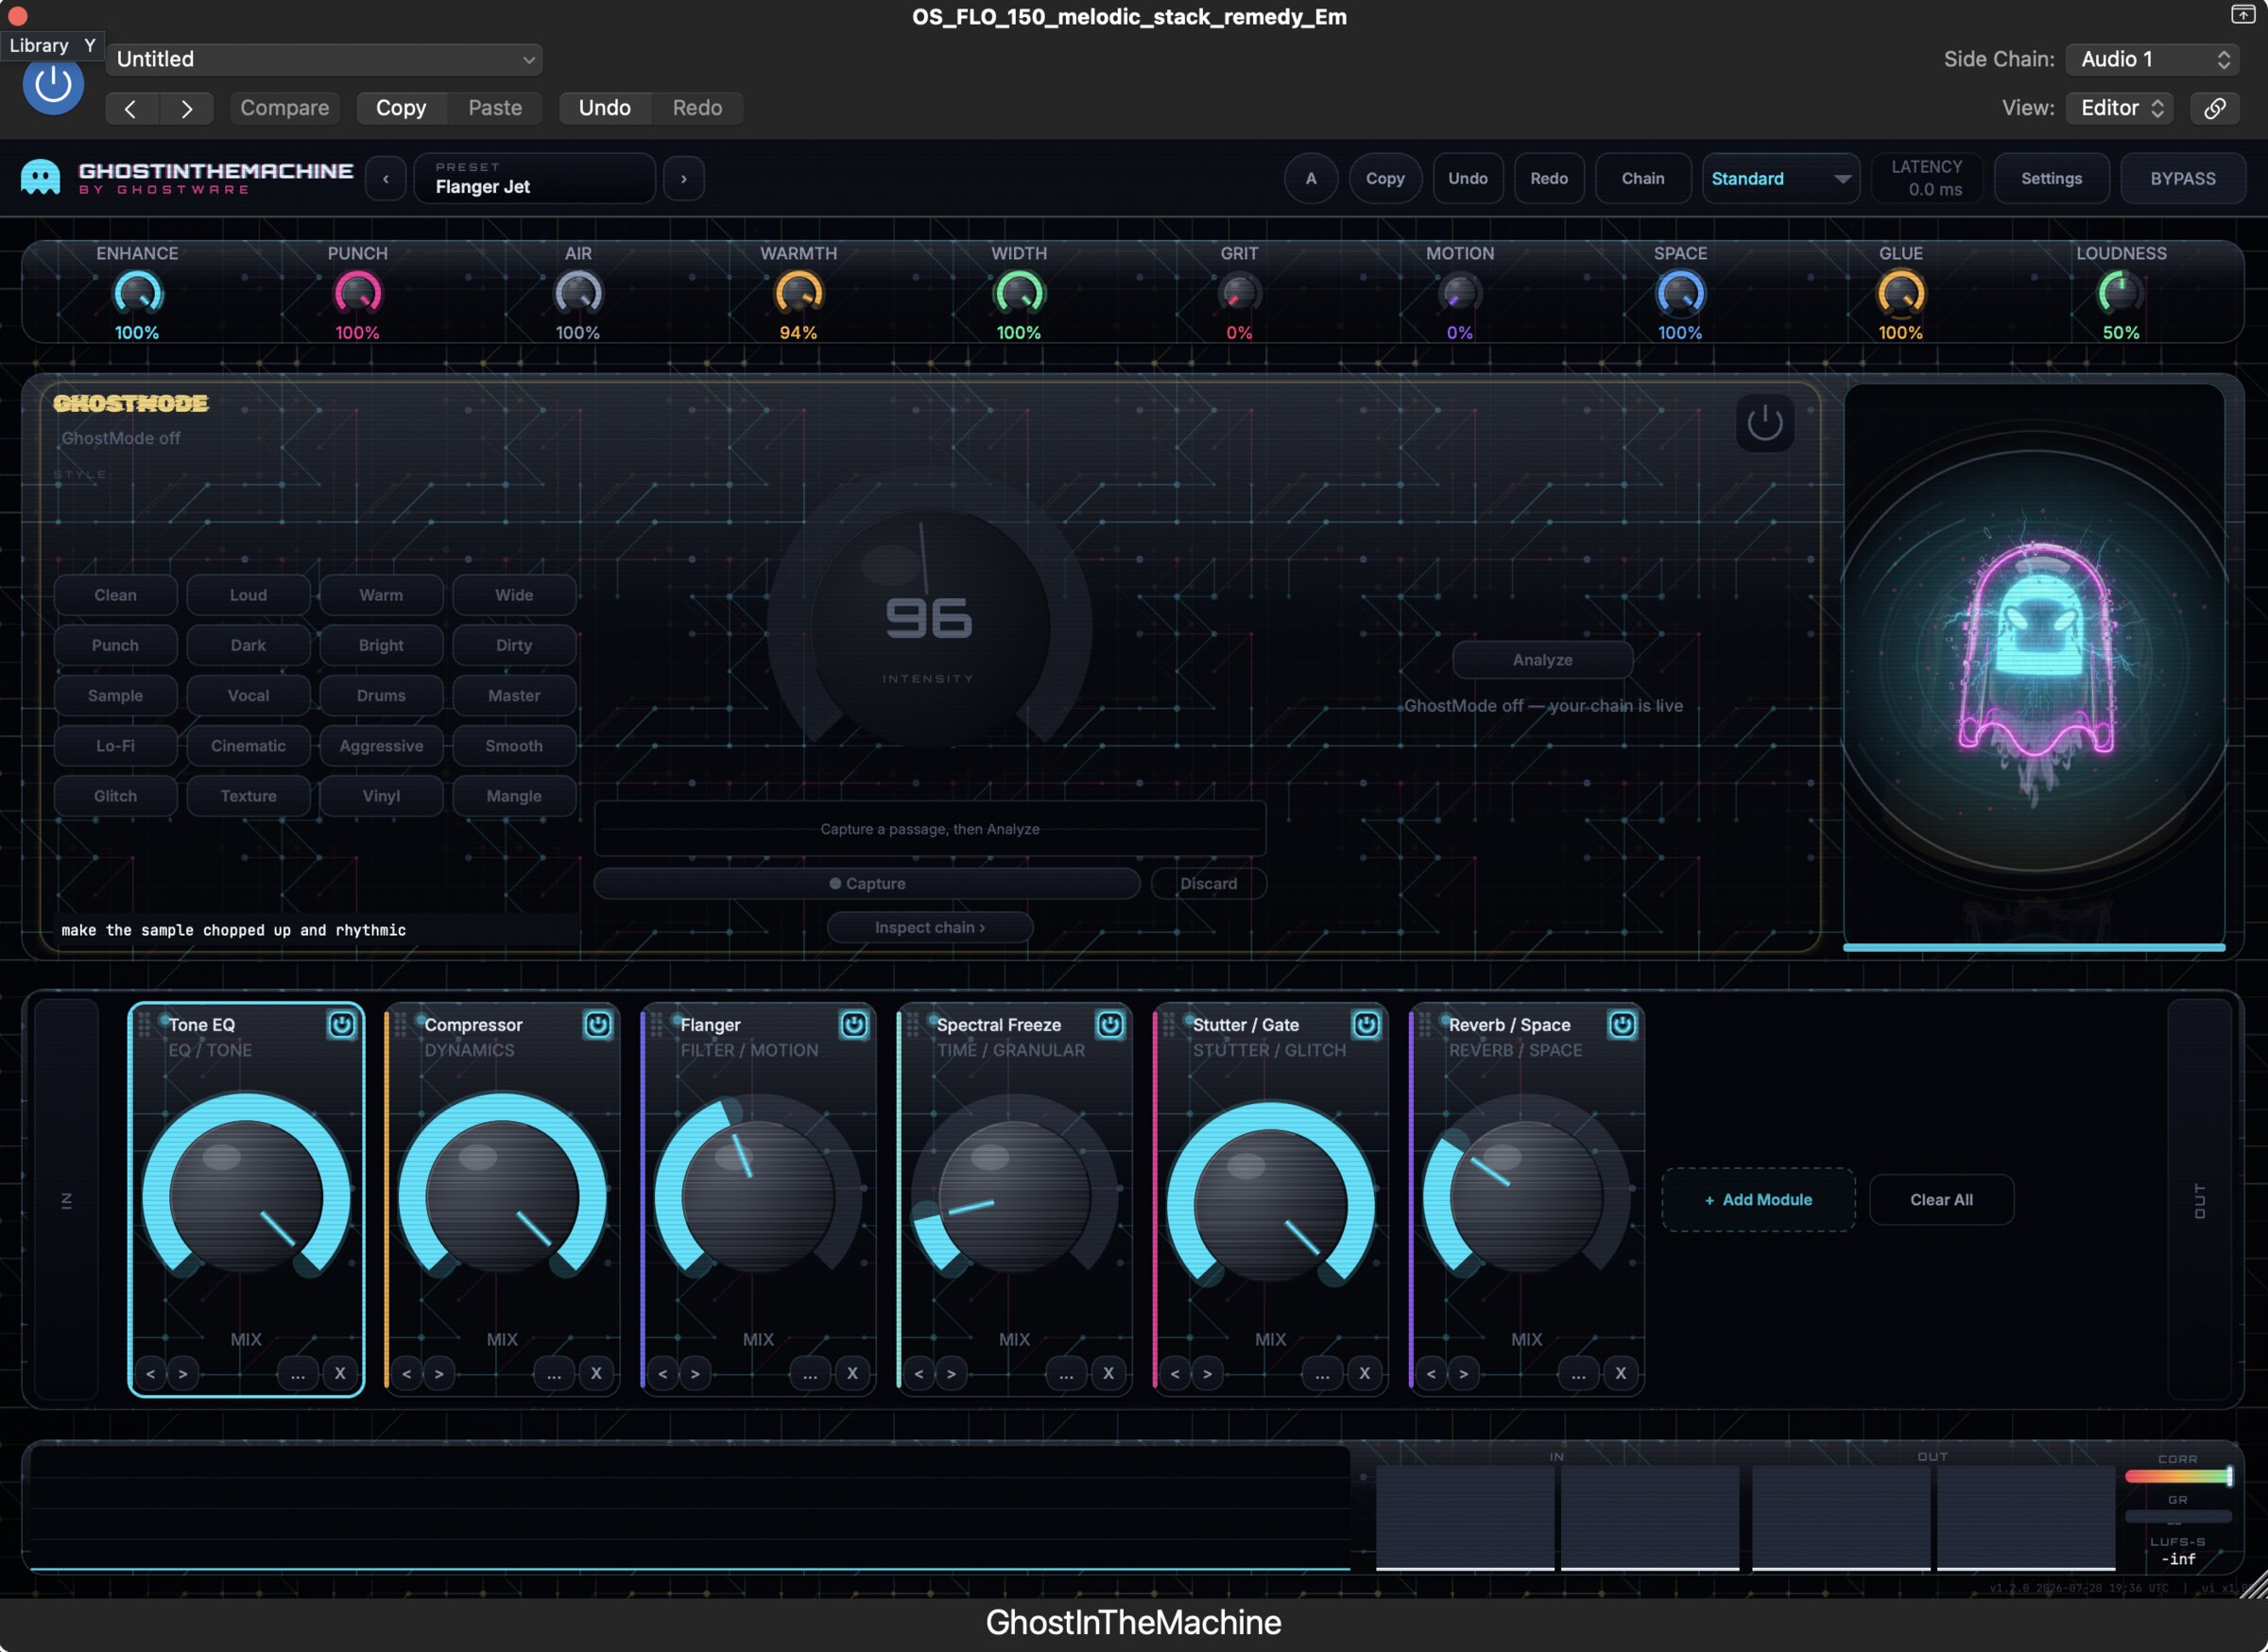Remove the Reverb / Space module with X
Image resolution: width=2268 pixels, height=1652 pixels.
click(1620, 1373)
